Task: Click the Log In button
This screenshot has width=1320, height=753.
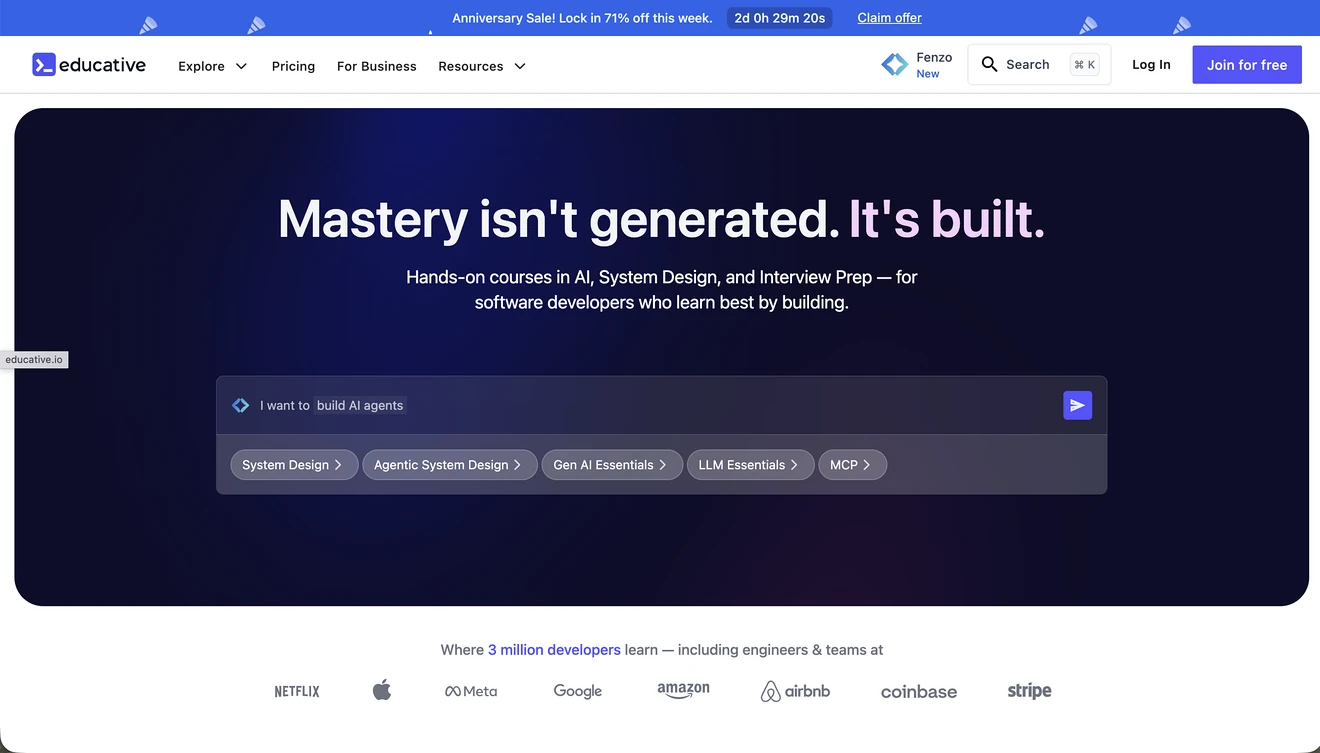Action: [x=1151, y=65]
